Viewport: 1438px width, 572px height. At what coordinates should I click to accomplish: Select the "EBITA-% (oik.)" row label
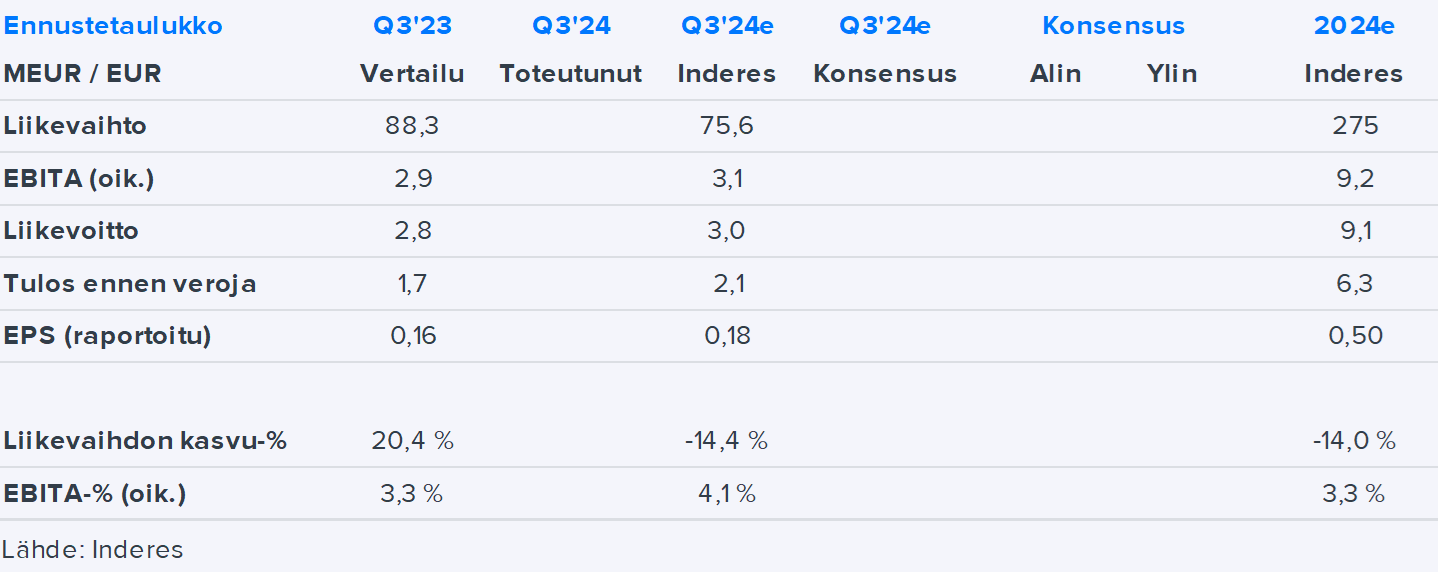[x=95, y=494]
